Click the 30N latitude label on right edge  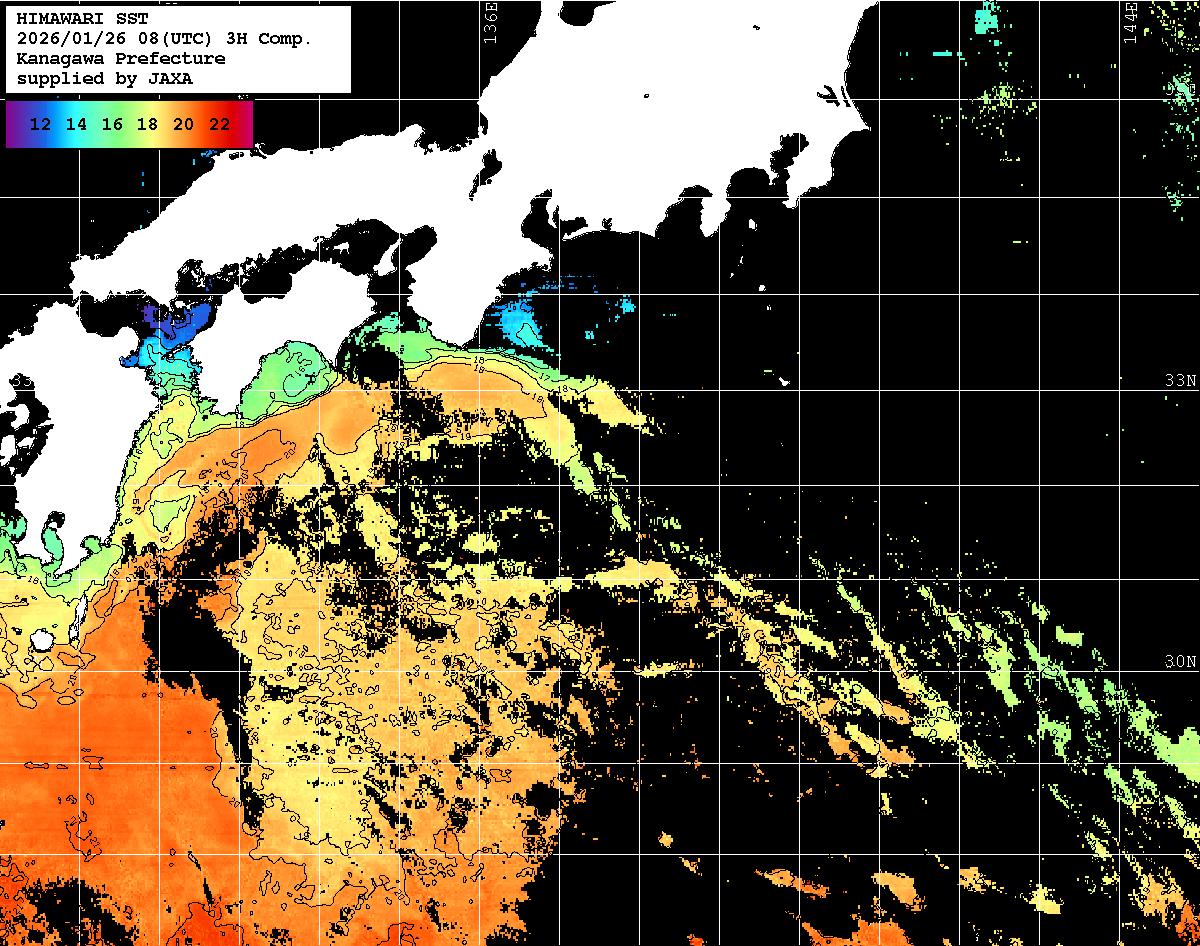tap(1180, 661)
